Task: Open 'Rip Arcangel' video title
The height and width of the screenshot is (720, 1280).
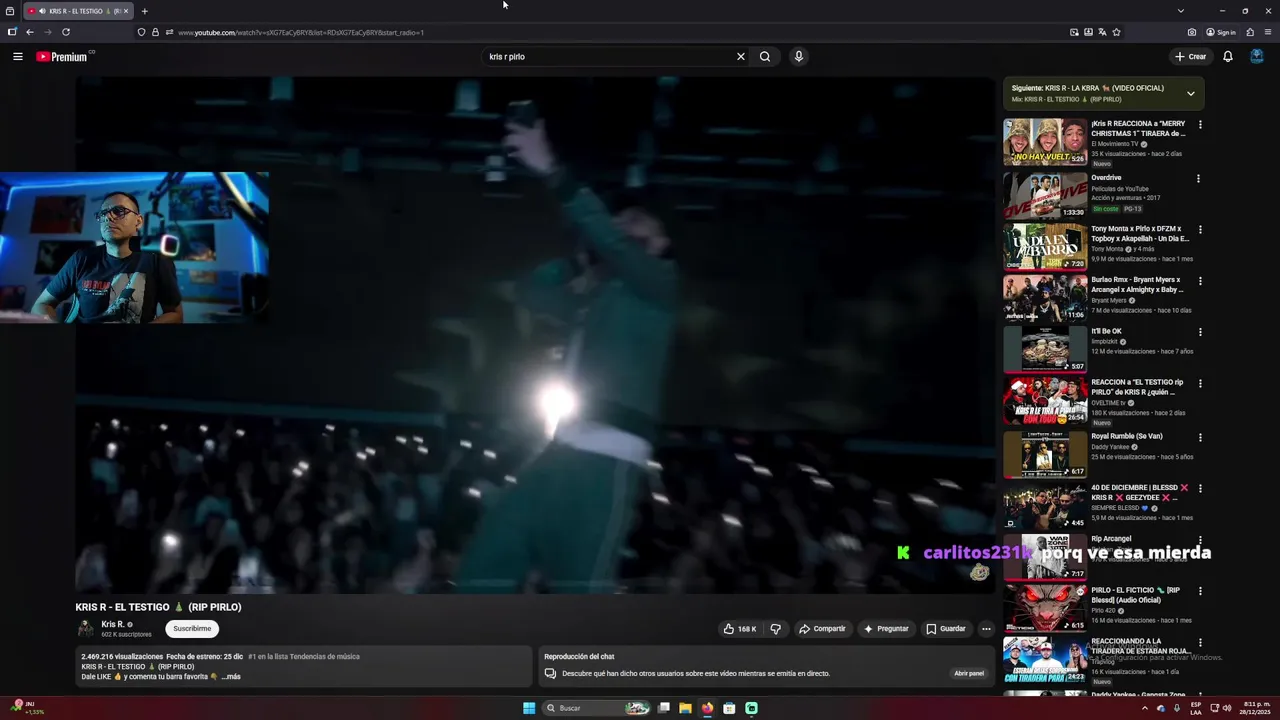Action: pos(1111,539)
